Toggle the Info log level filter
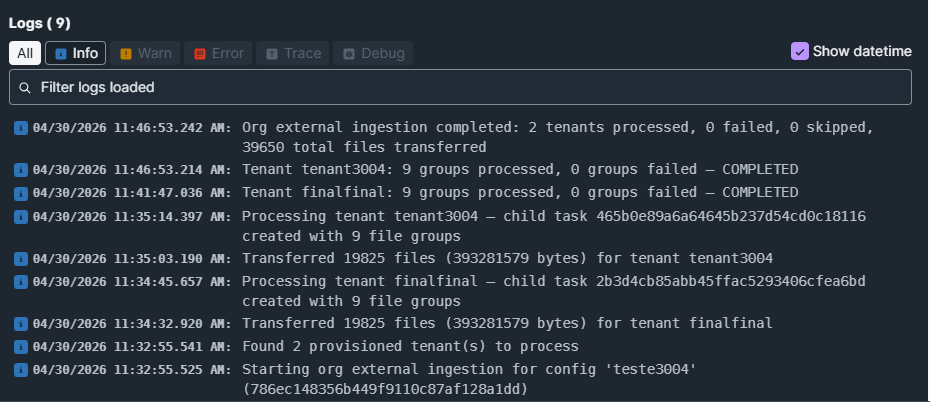The image size is (930, 402). [x=76, y=53]
